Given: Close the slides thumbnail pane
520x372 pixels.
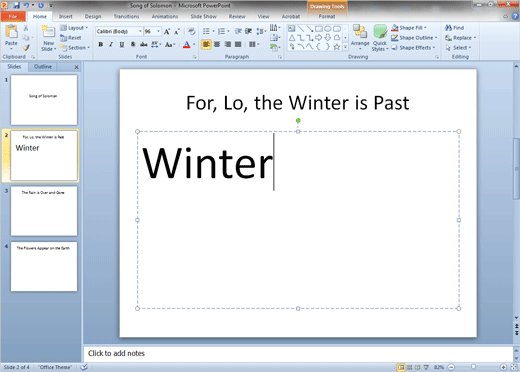Looking at the screenshot, I should 76,67.
